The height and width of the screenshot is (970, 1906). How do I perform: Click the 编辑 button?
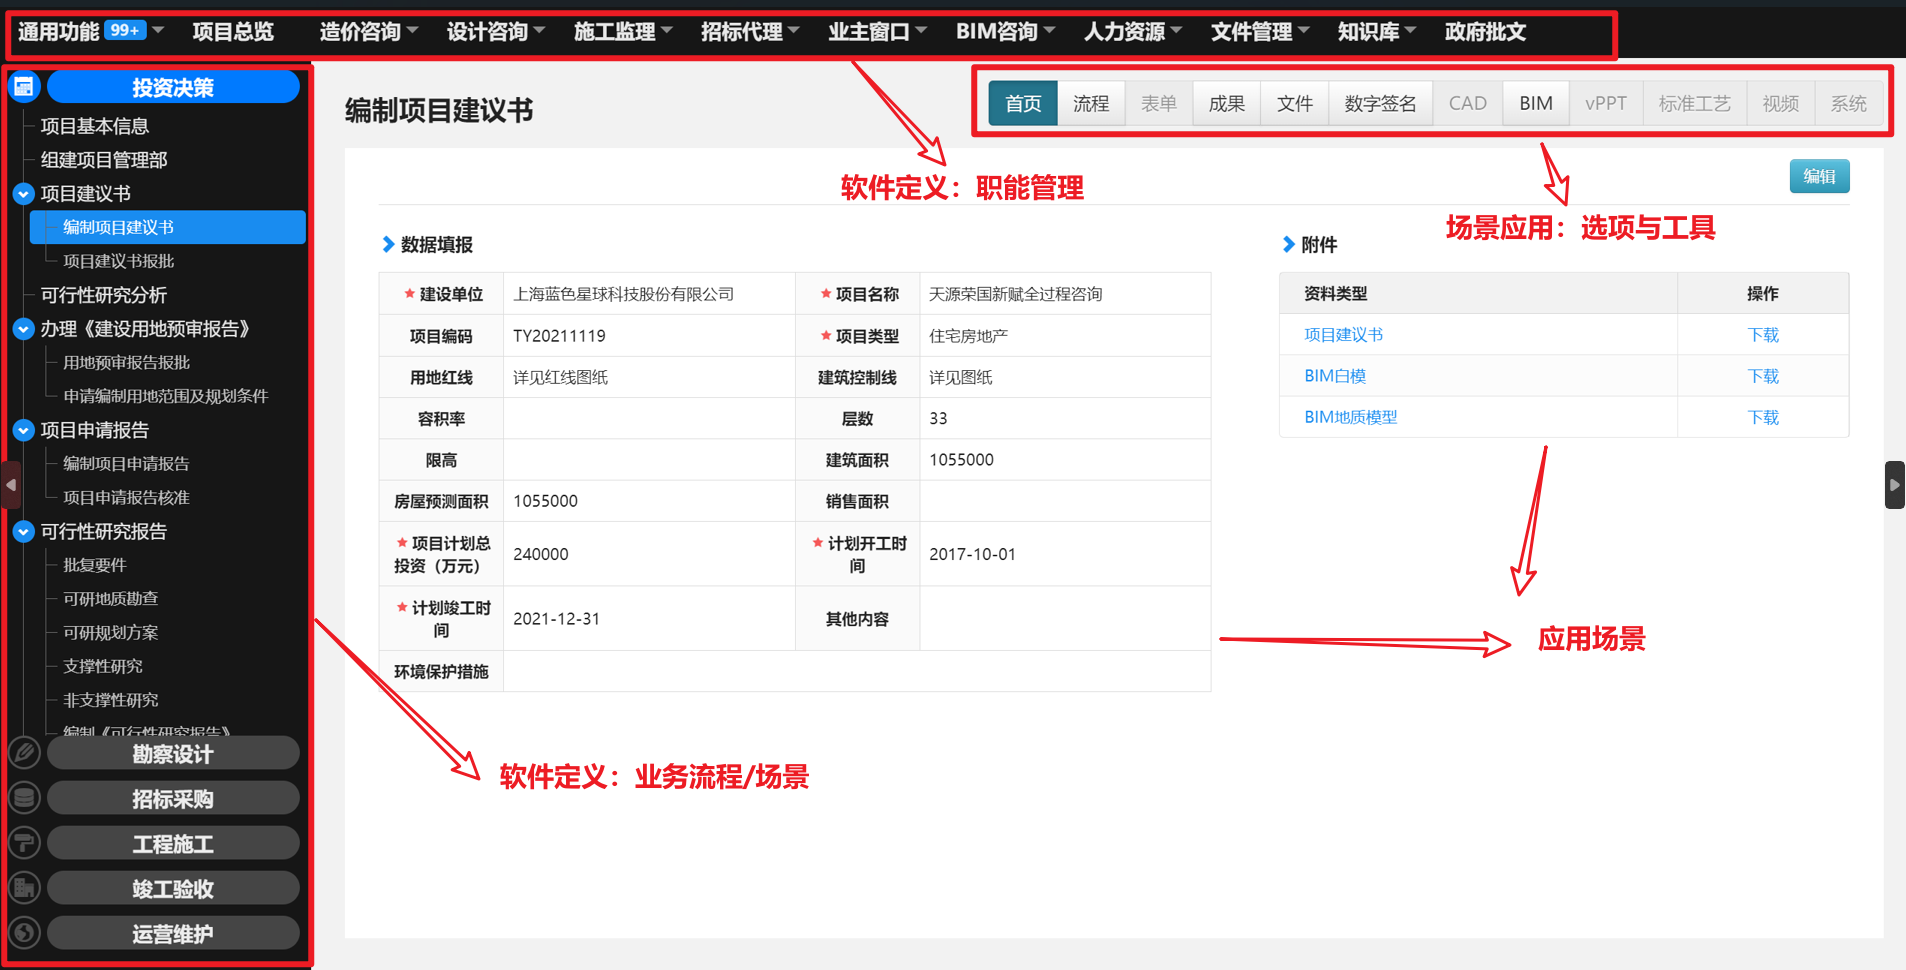pyautogui.click(x=1818, y=176)
